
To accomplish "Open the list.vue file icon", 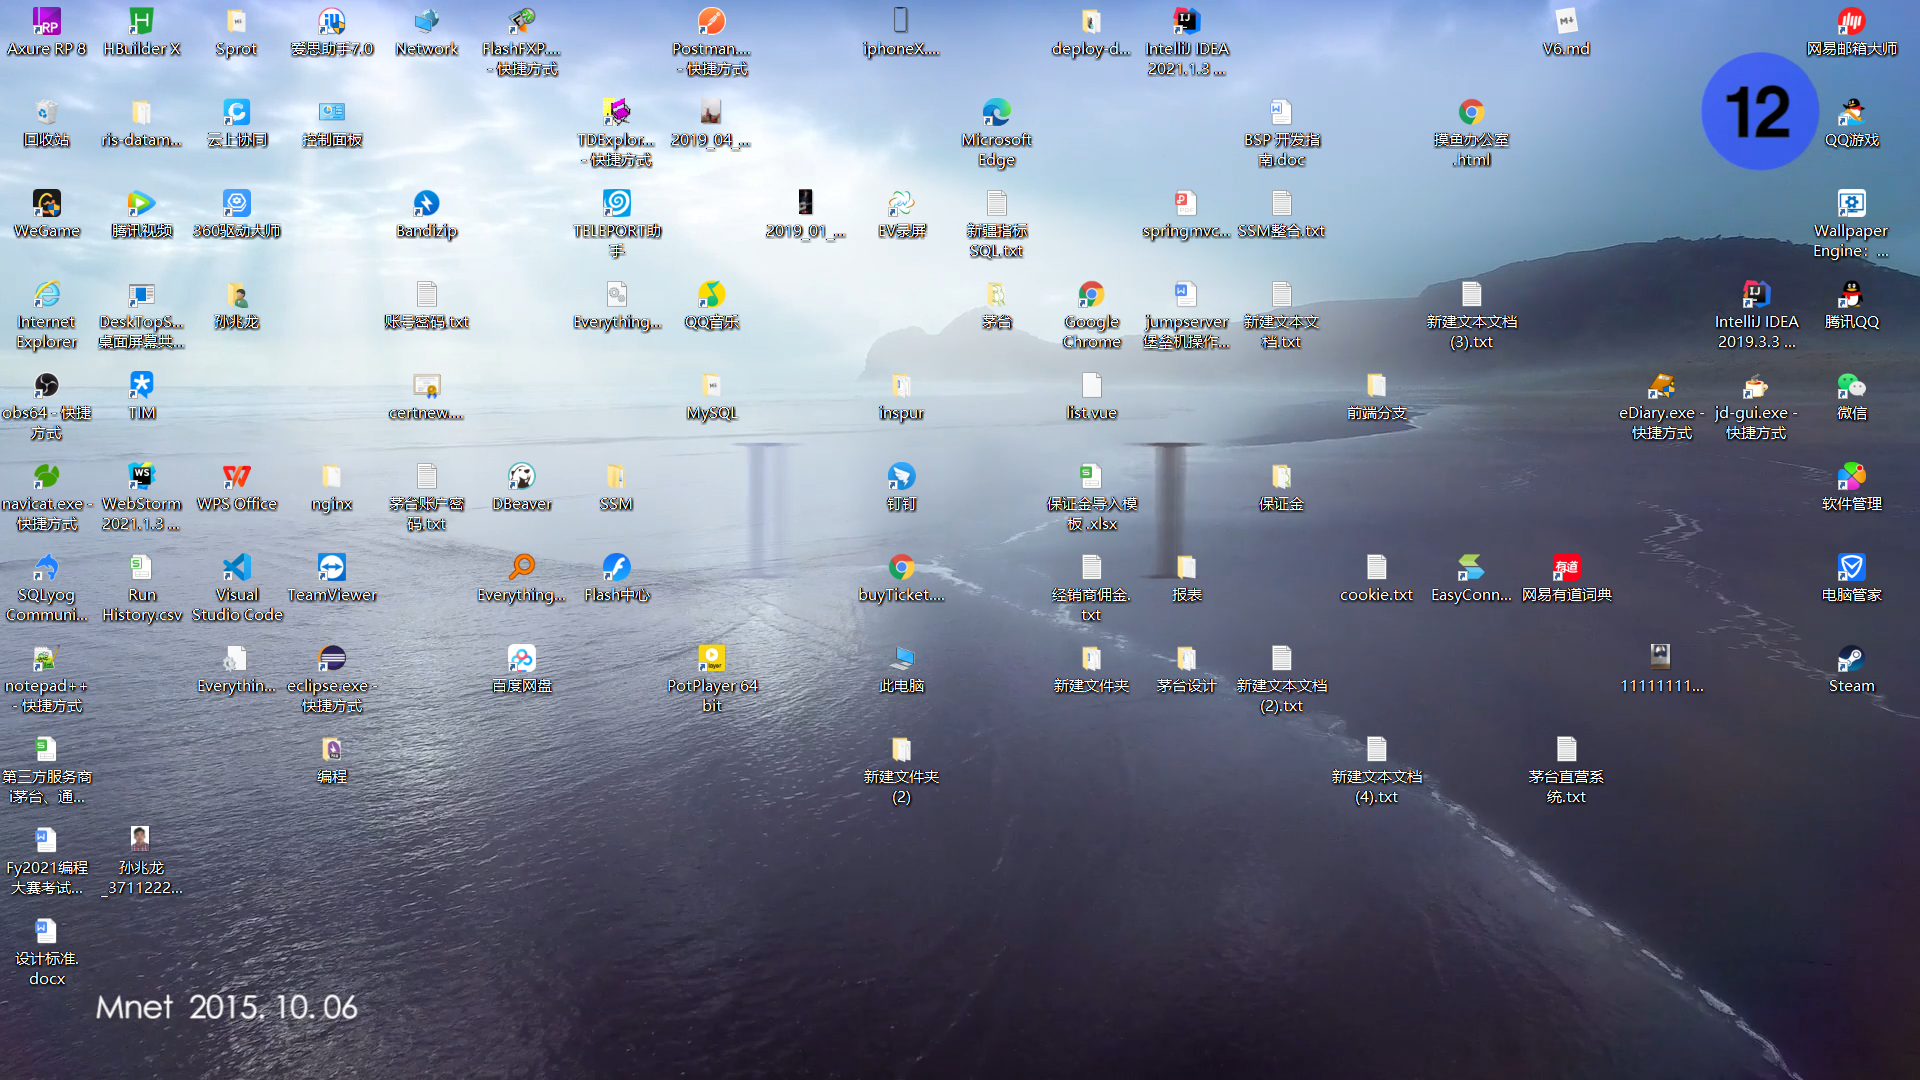I will pos(1092,397).
